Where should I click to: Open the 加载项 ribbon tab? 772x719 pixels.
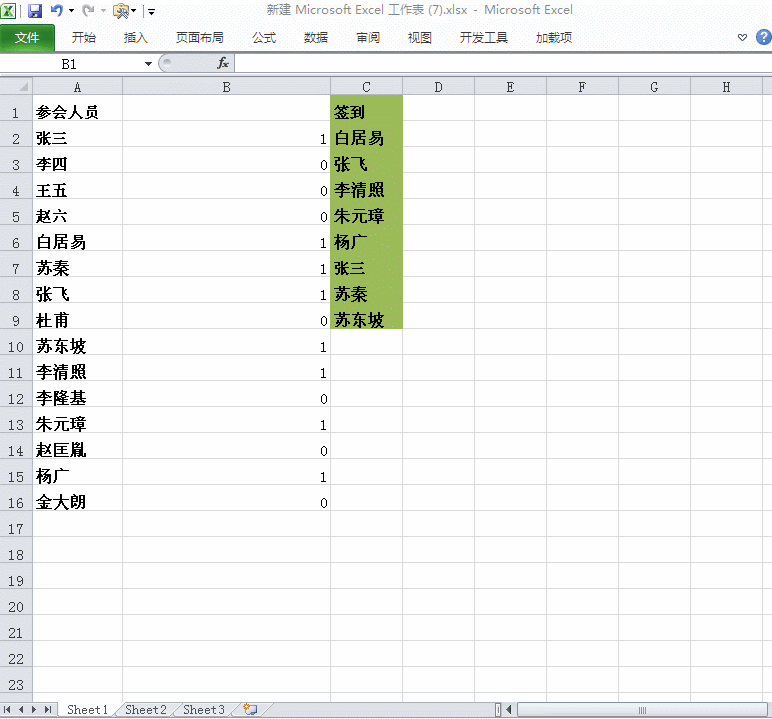(x=554, y=37)
